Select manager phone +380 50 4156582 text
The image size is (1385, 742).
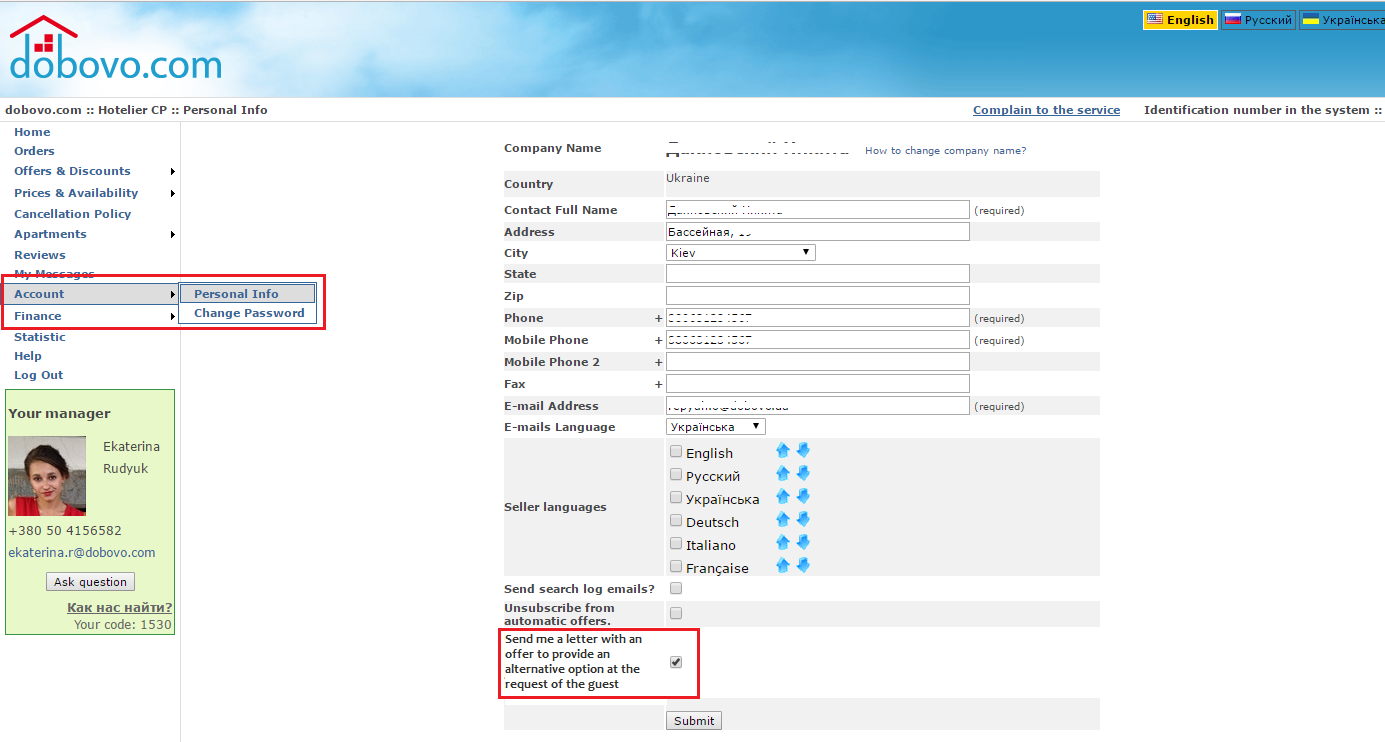(x=65, y=531)
